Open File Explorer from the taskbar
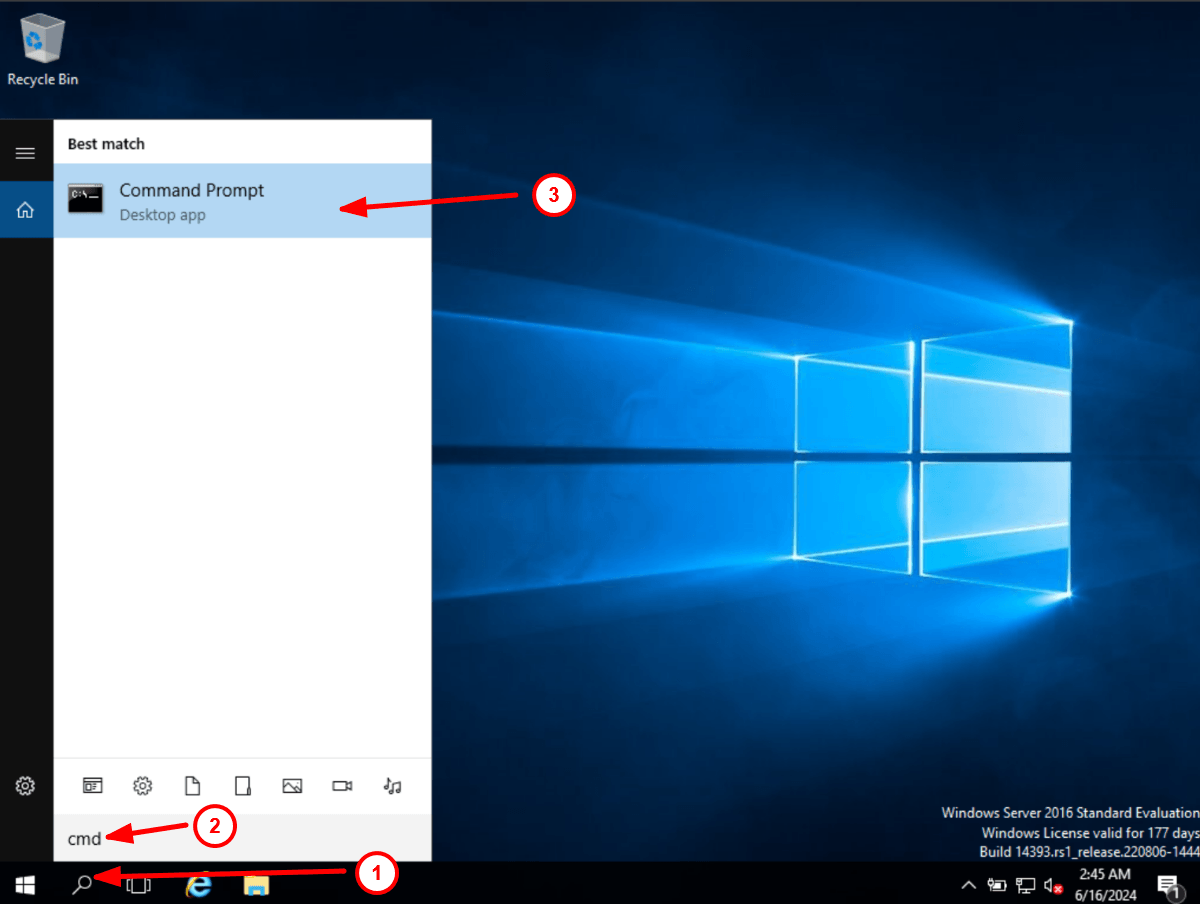The image size is (1200, 904). click(256, 885)
